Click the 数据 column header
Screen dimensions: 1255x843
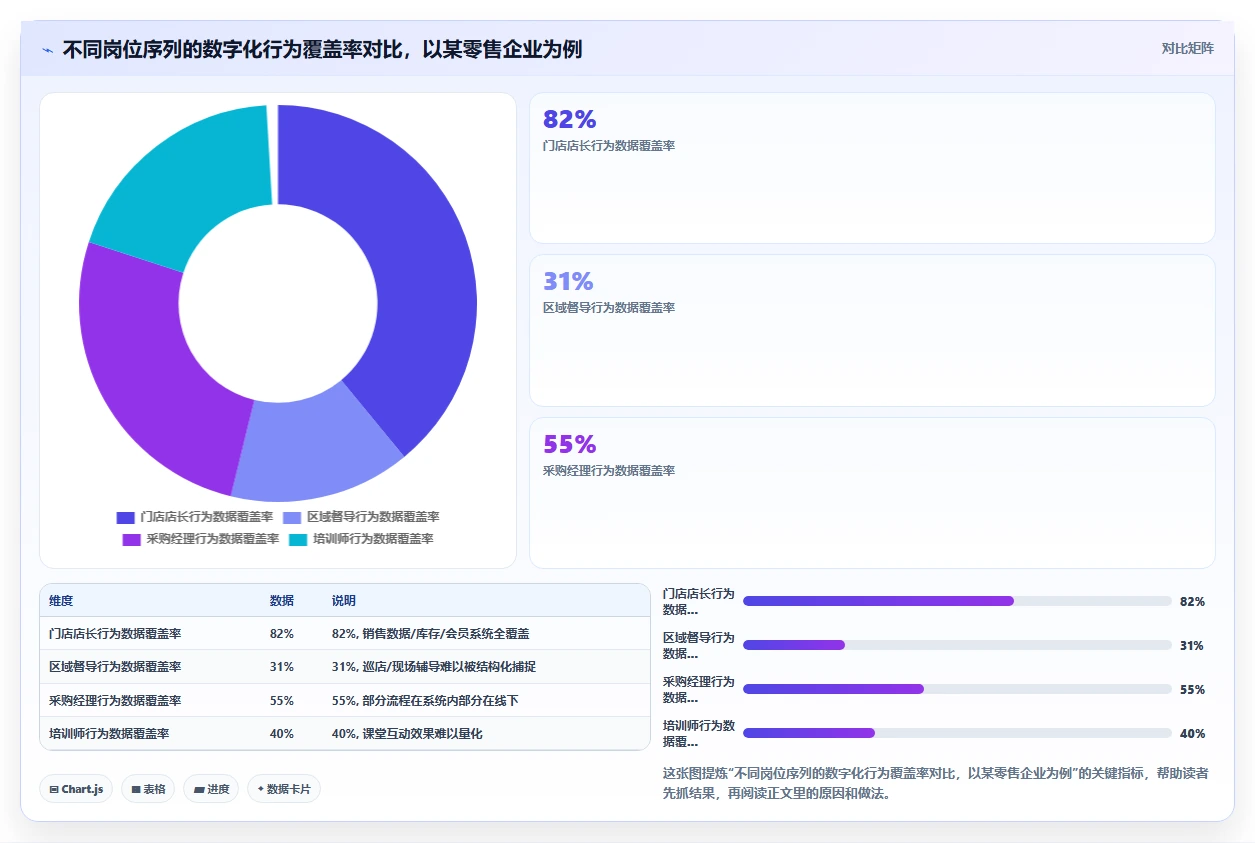click(282, 601)
